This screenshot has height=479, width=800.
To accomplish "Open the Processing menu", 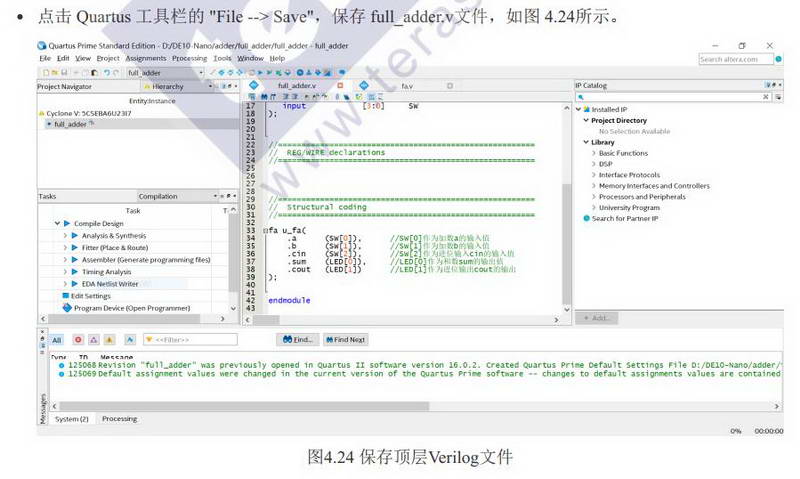I will point(189,58).
